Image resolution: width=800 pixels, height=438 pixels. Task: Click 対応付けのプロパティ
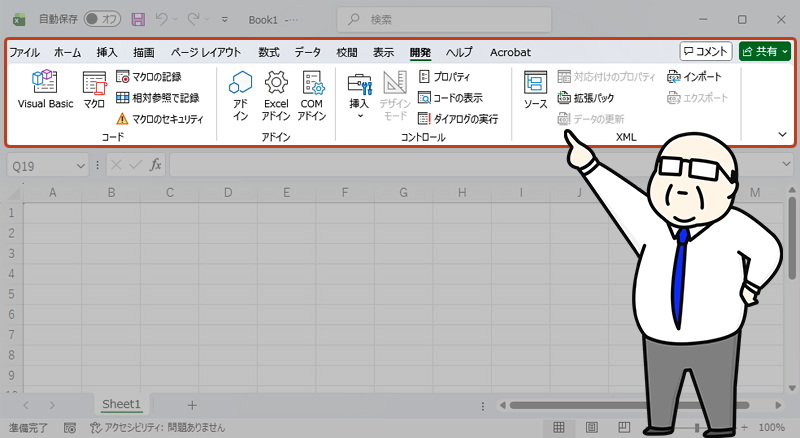(x=606, y=77)
